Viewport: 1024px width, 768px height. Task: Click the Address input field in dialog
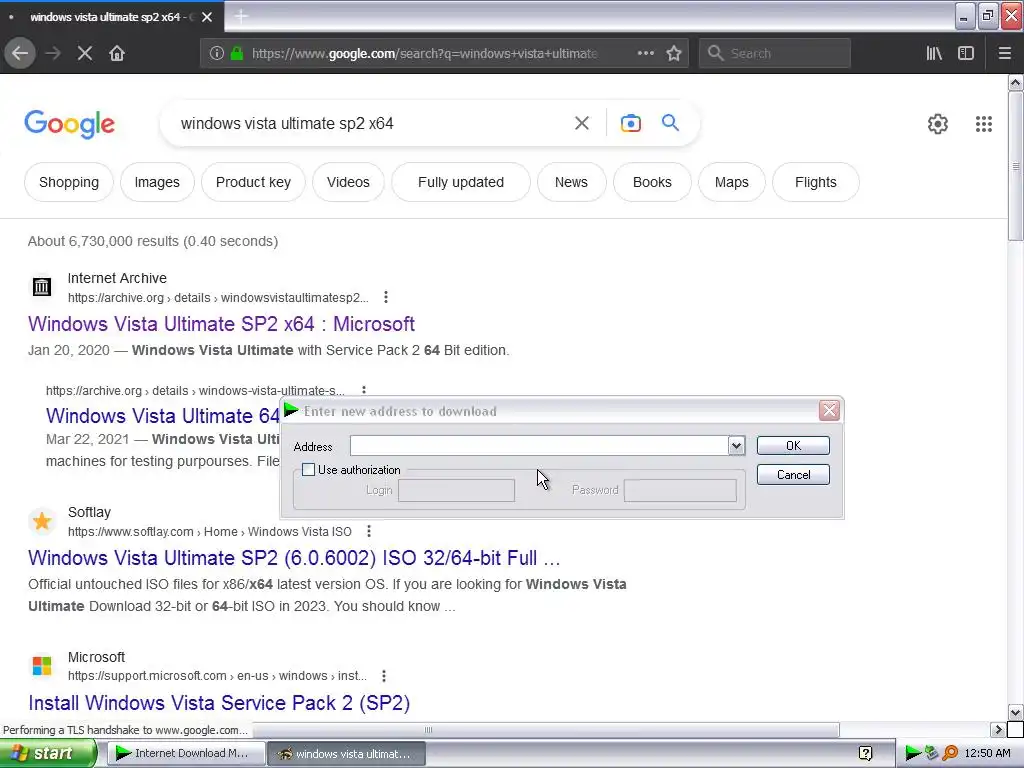(539, 446)
